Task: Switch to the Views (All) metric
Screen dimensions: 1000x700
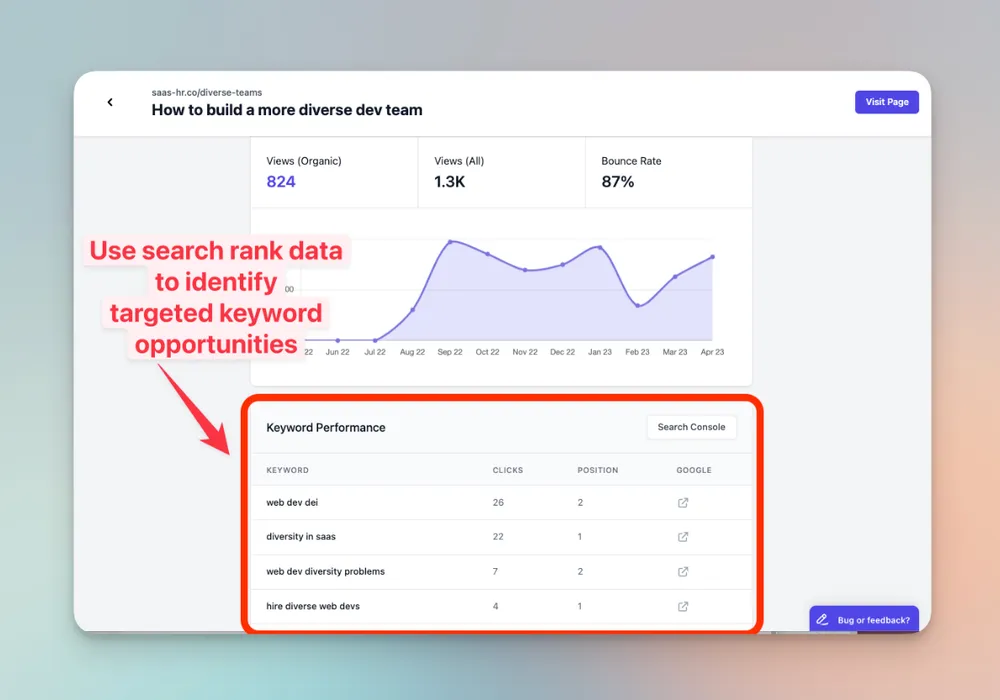Action: [x=501, y=172]
